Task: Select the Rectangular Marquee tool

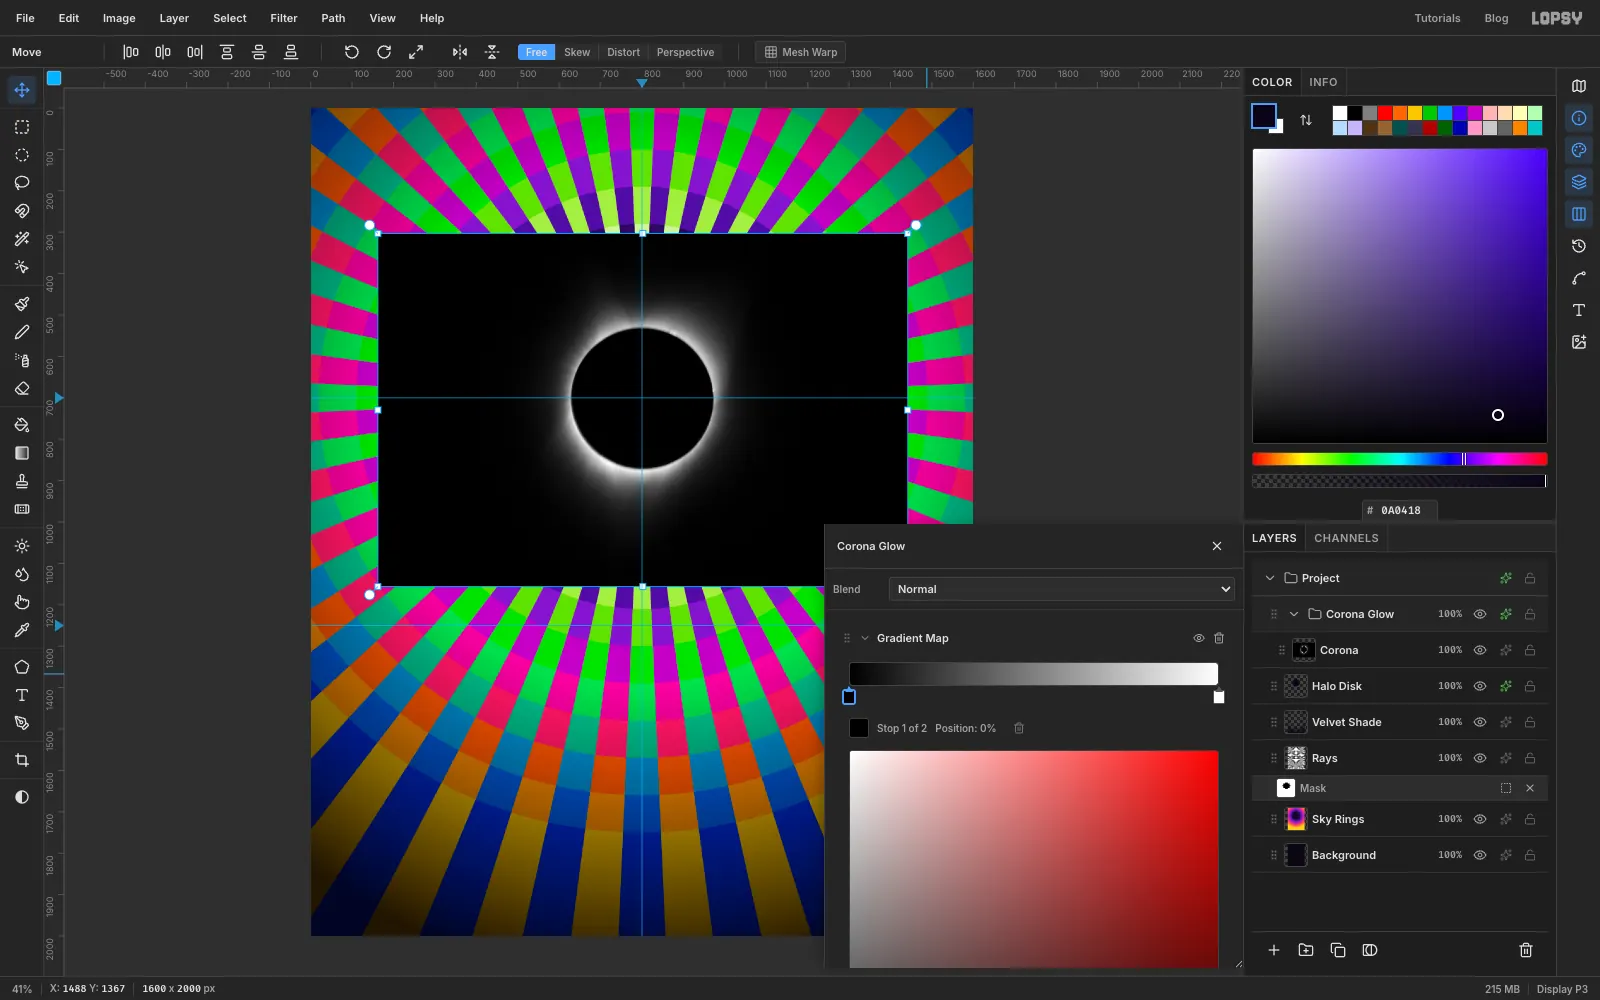Action: tap(22, 127)
